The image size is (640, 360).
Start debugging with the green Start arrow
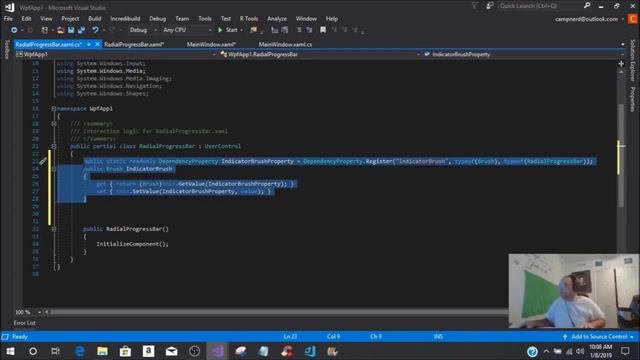(x=220, y=30)
